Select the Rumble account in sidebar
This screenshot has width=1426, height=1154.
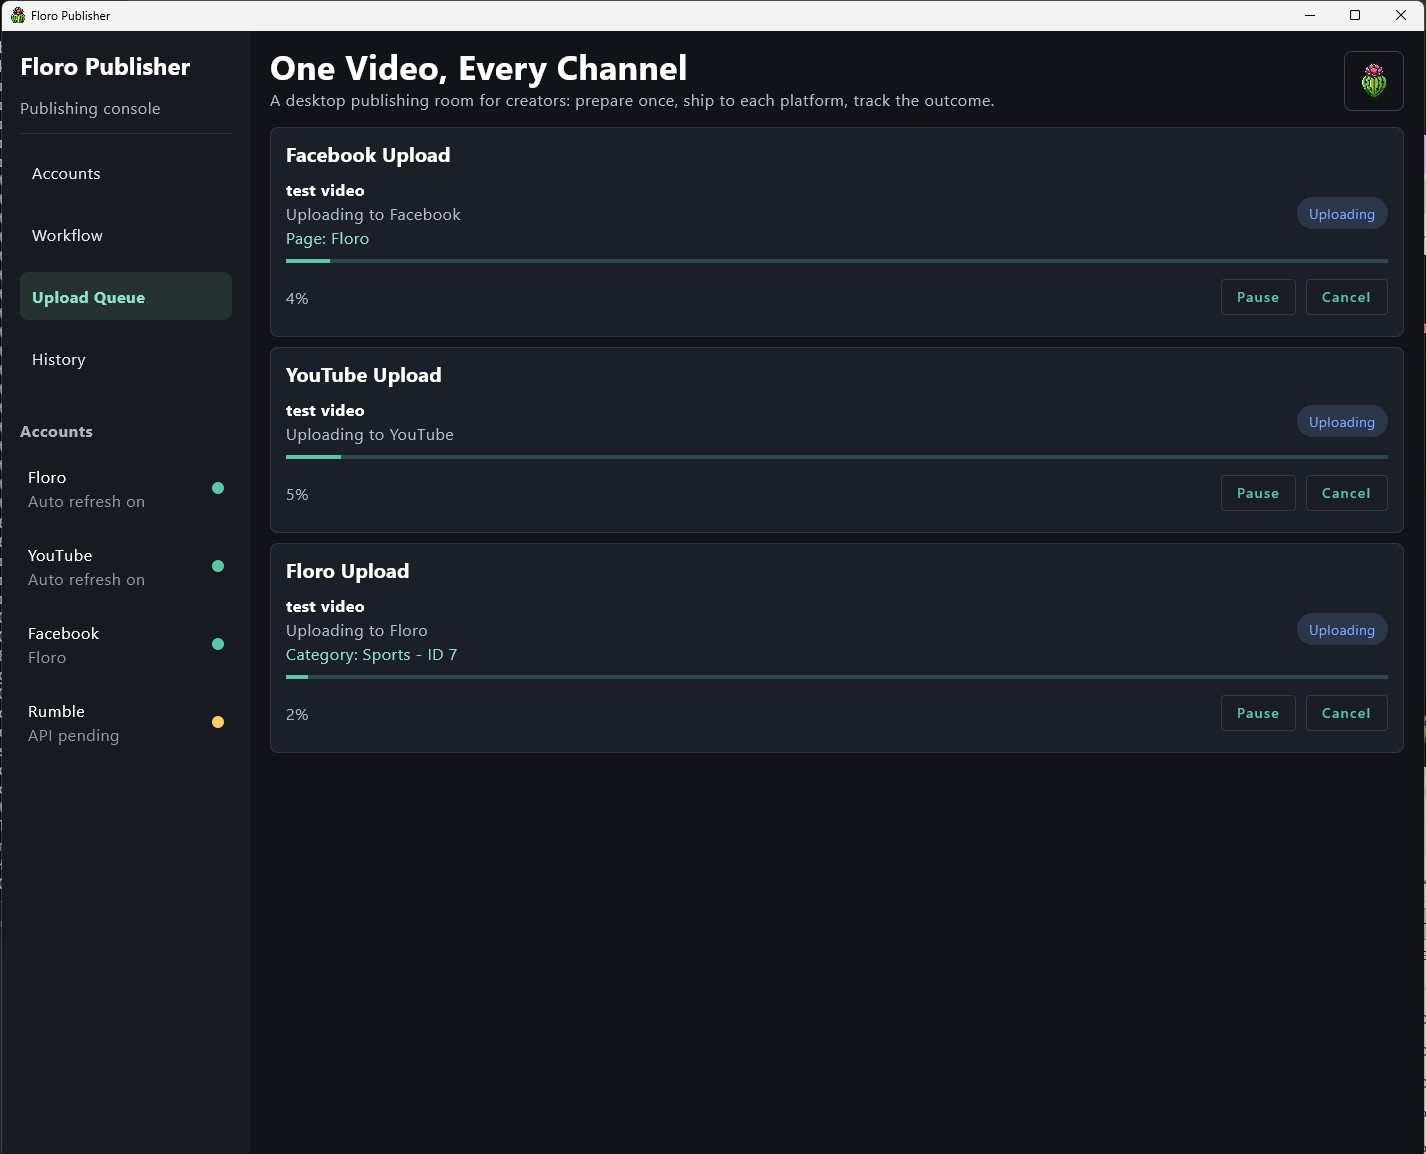[126, 723]
